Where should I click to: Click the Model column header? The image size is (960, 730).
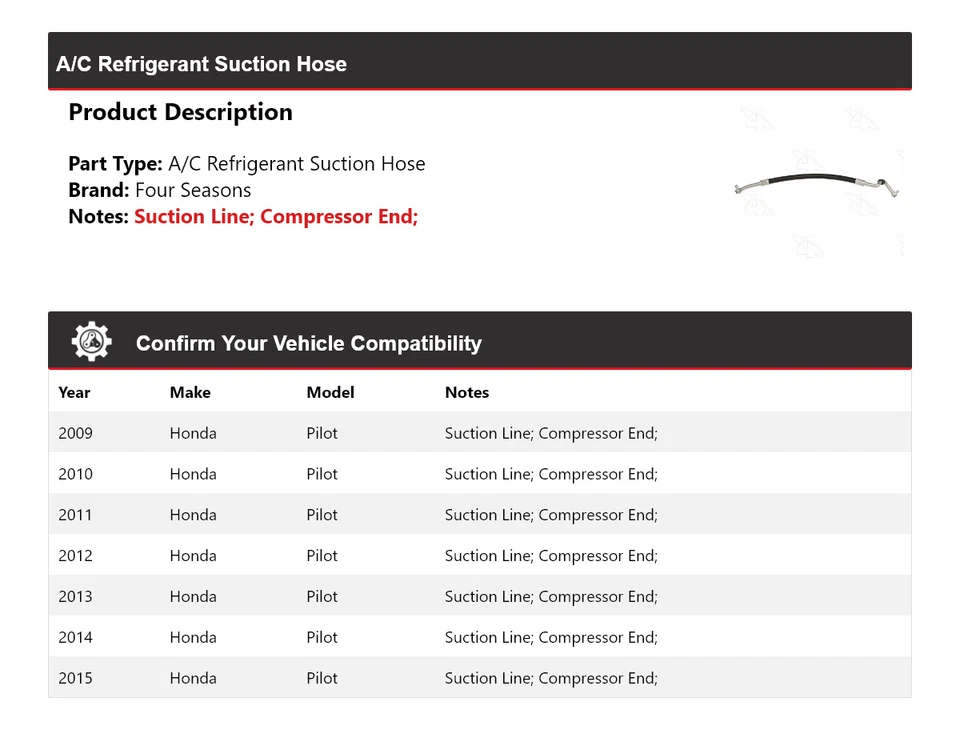coord(330,392)
